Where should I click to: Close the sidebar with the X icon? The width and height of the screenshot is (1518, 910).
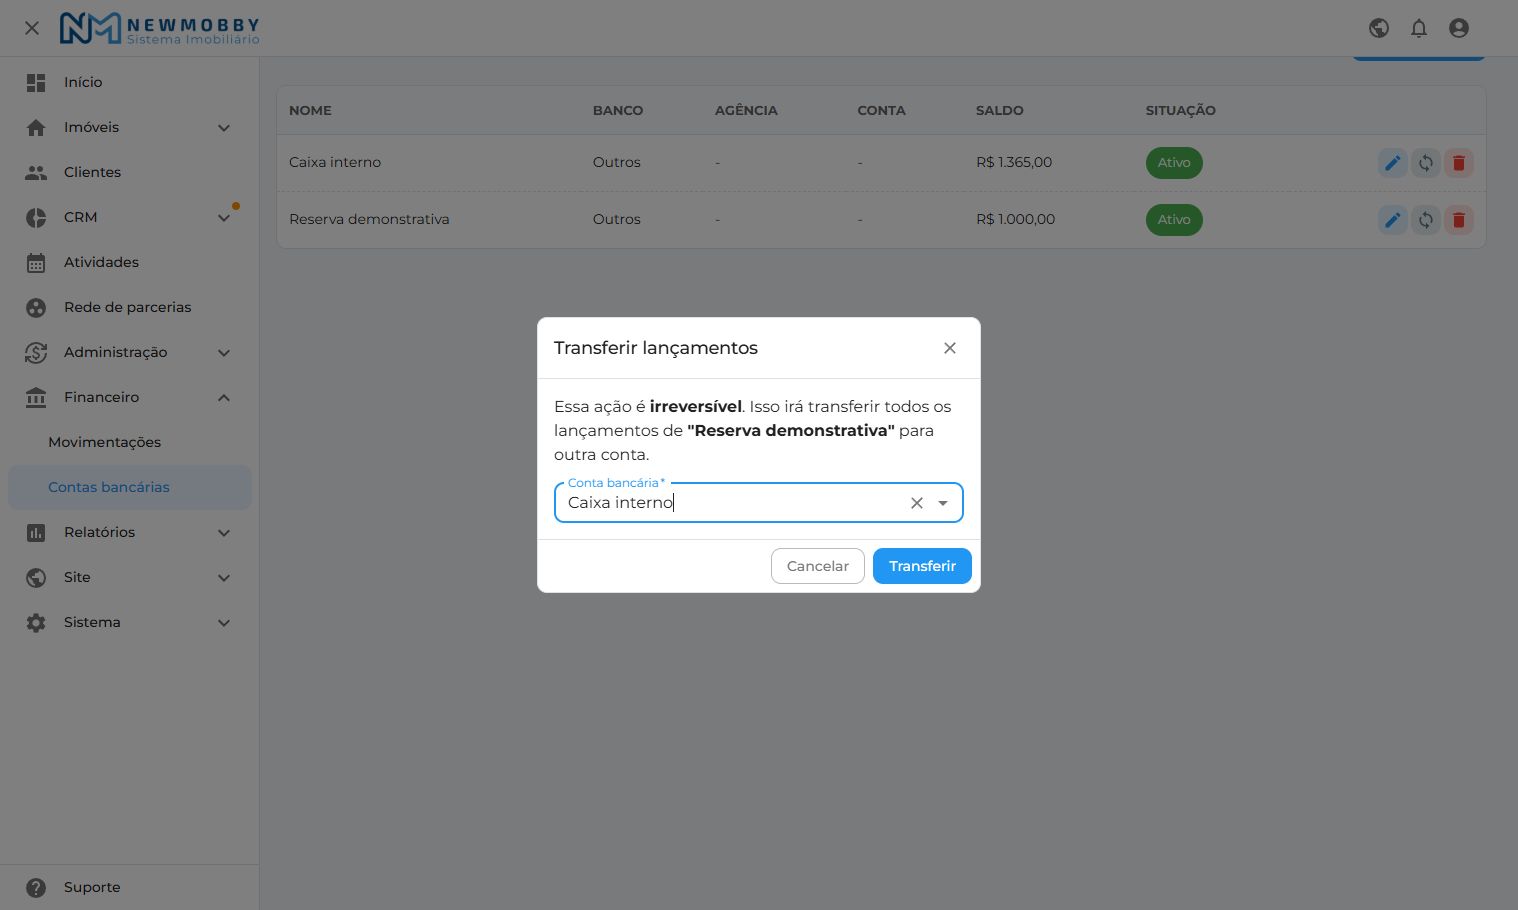point(32,28)
